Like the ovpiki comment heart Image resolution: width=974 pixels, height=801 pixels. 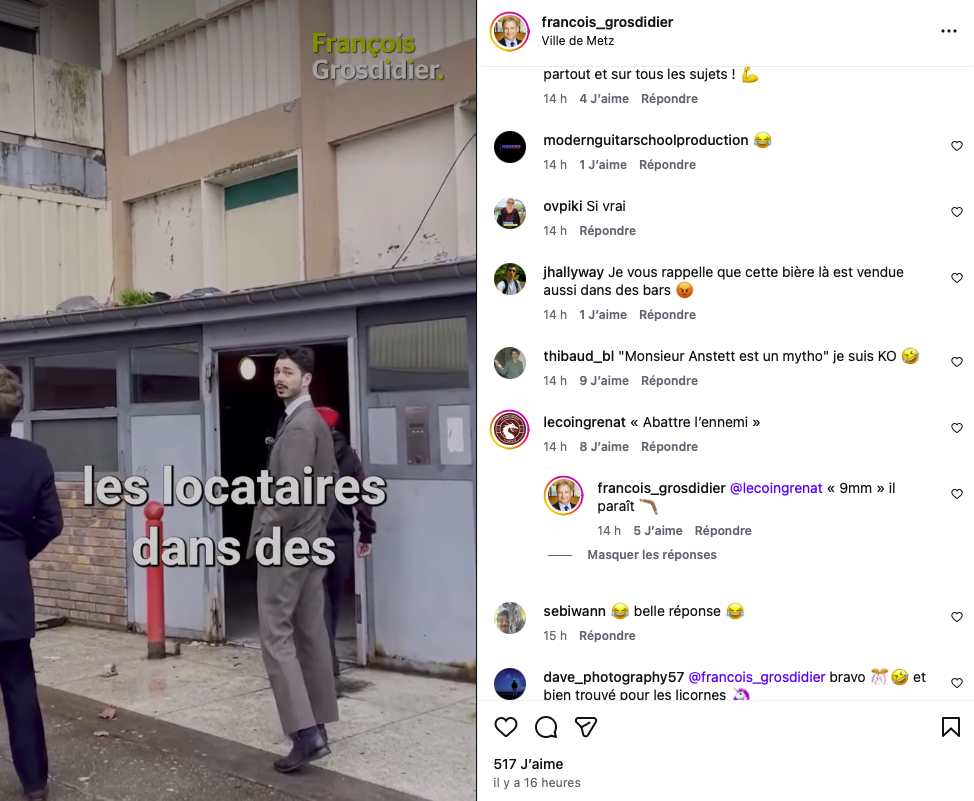point(957,212)
